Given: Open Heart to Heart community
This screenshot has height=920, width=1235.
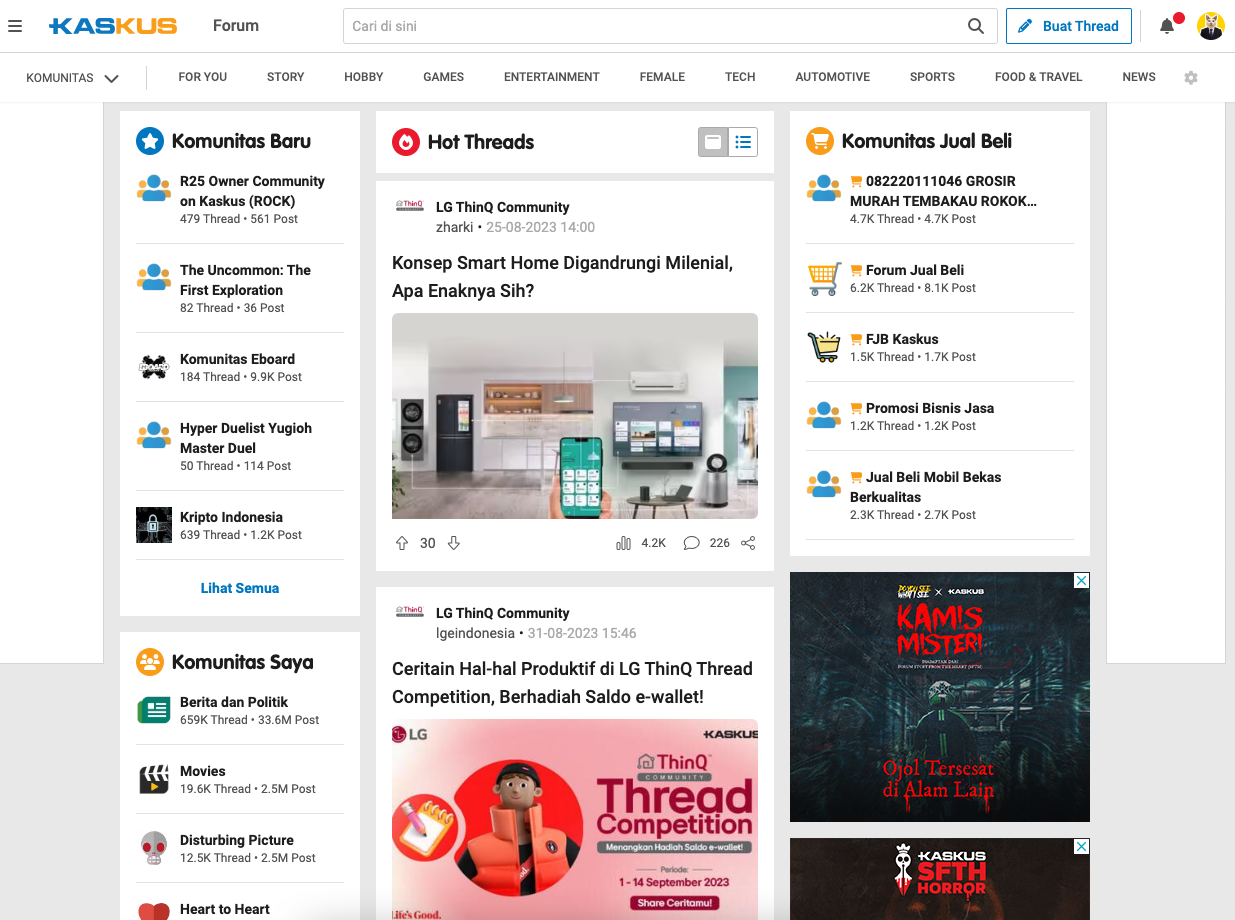Looking at the screenshot, I should coord(225,909).
